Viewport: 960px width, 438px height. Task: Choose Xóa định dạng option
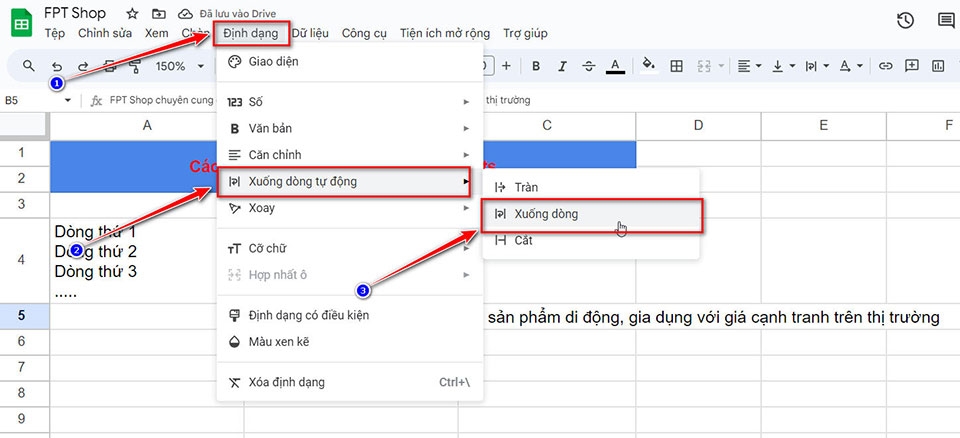(350, 382)
